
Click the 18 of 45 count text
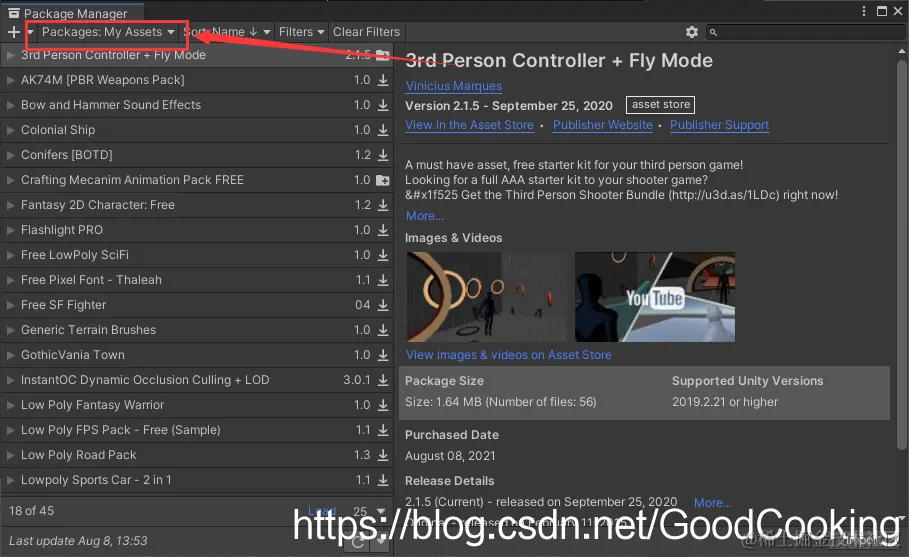click(x=31, y=511)
